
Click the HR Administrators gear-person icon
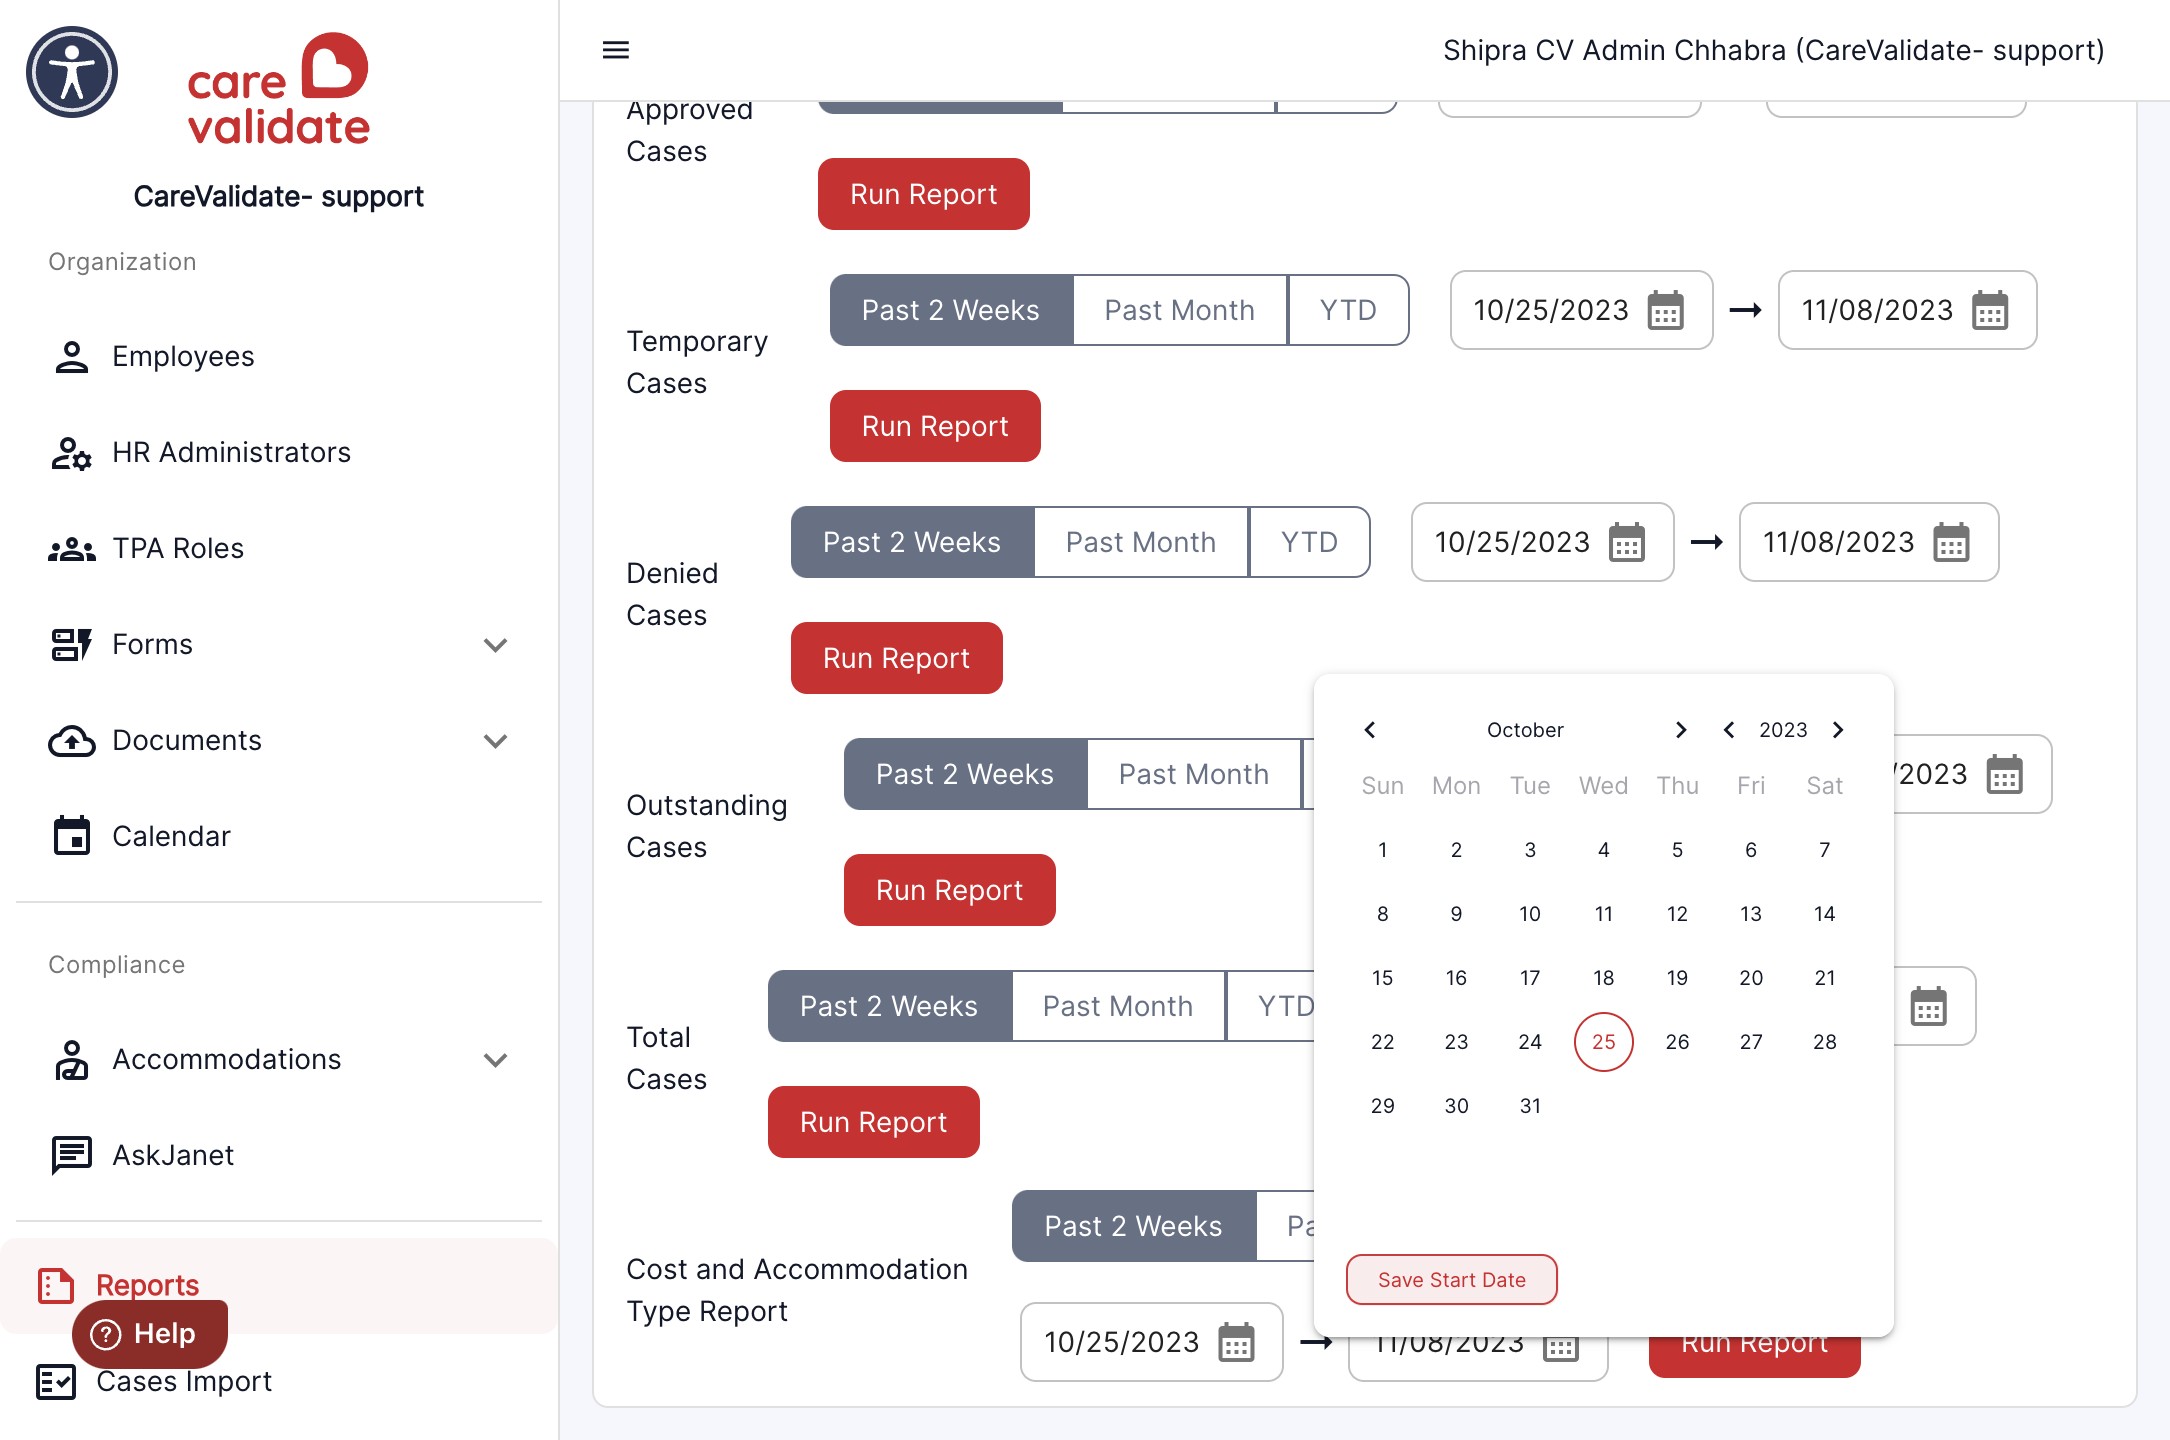coord(71,453)
